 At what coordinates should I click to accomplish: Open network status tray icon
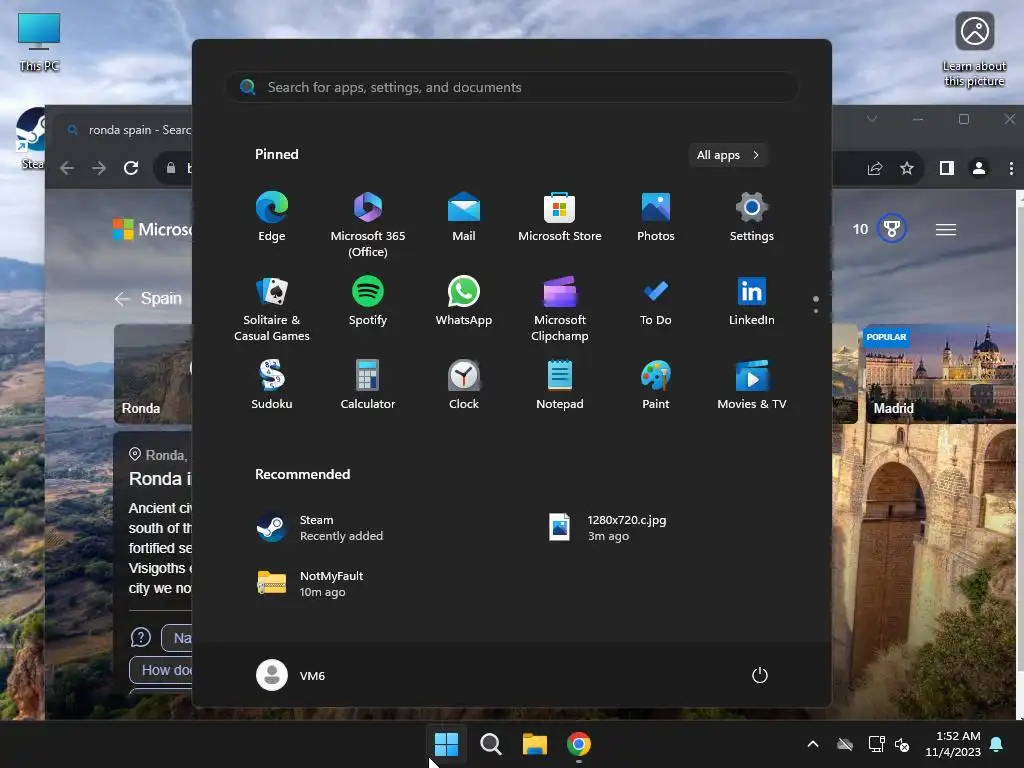pyautogui.click(x=876, y=744)
